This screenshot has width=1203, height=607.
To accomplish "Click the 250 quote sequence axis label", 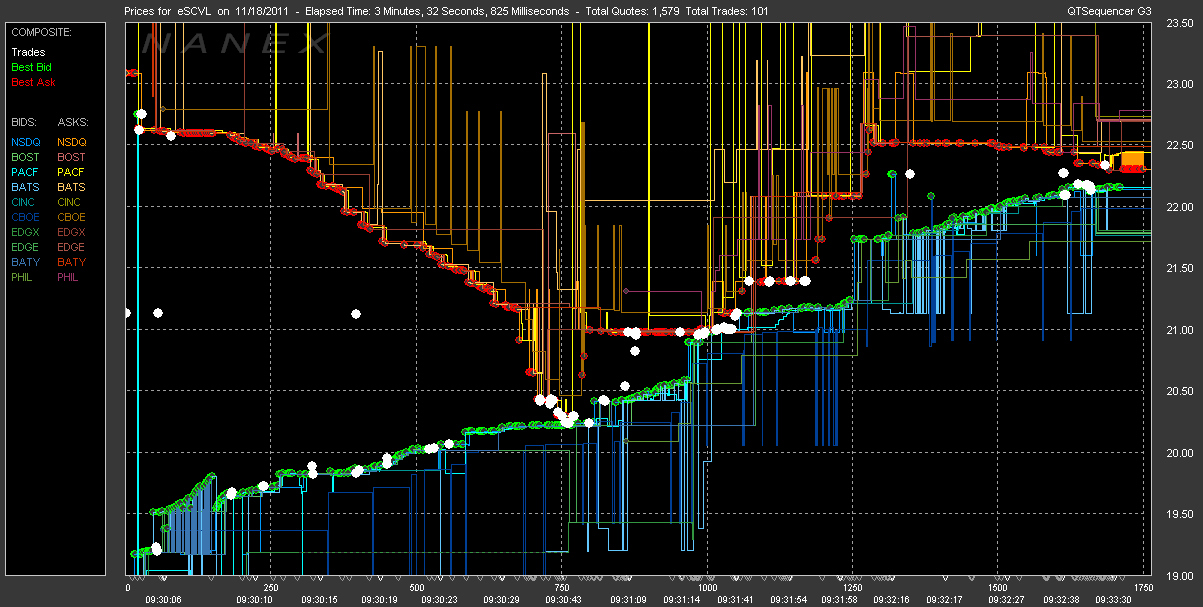I will (272, 587).
